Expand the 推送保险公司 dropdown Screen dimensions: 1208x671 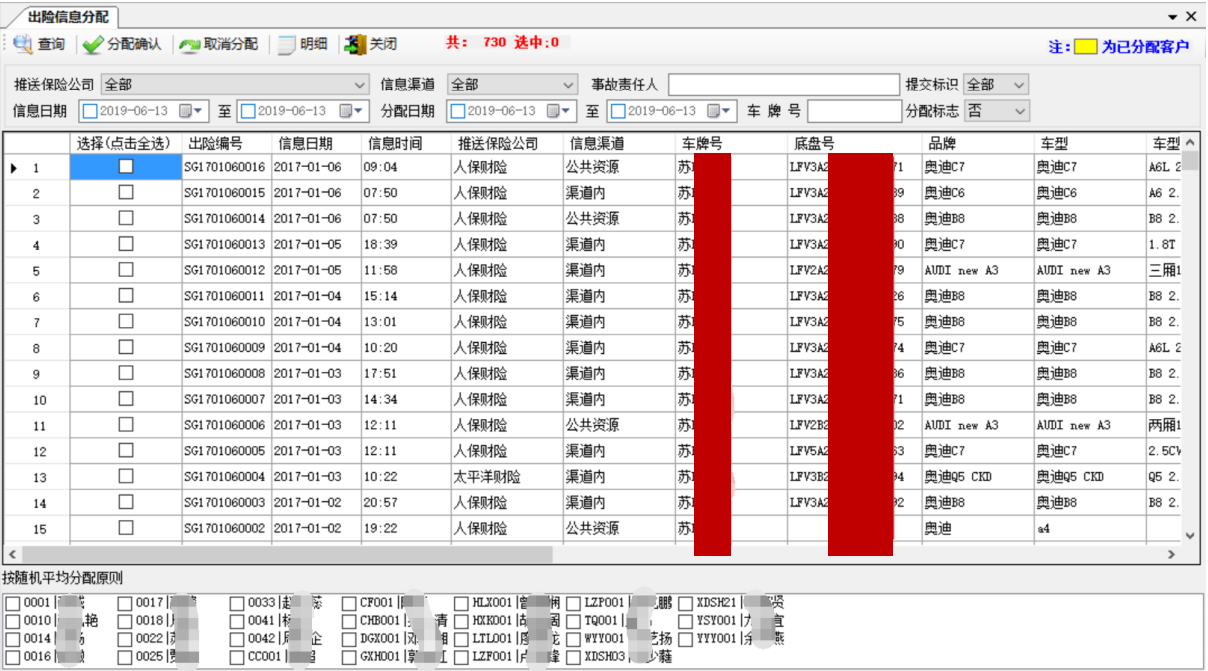click(x=360, y=85)
